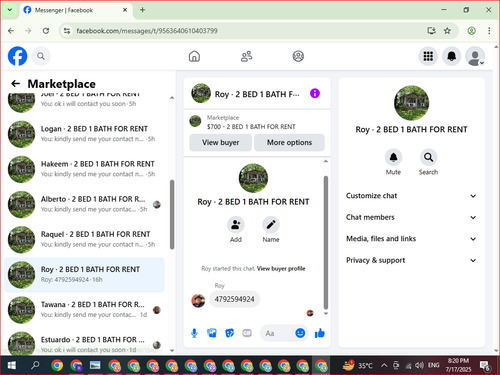Open the Windows Start menu

12,366
